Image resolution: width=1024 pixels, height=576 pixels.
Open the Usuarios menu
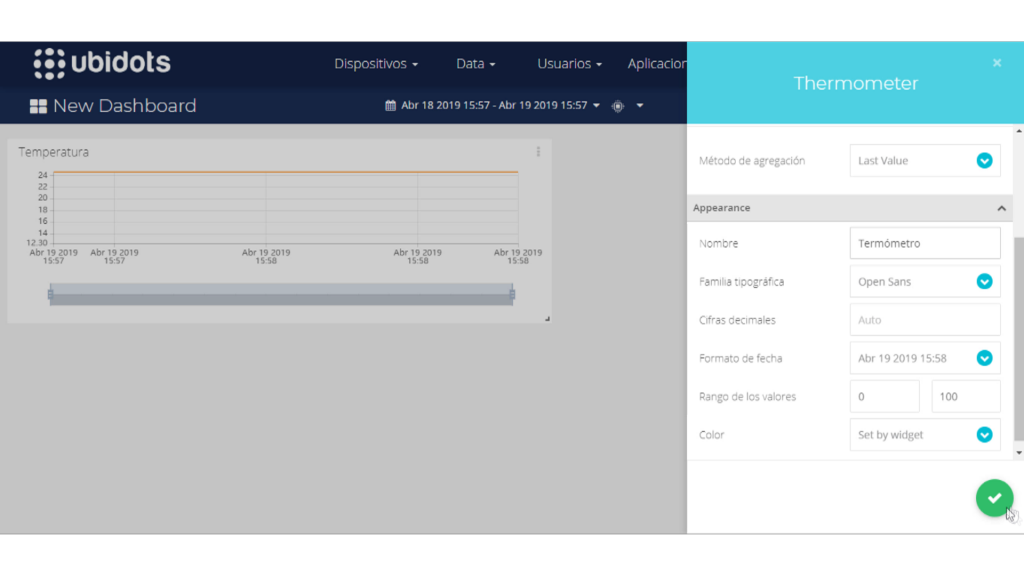coord(569,64)
